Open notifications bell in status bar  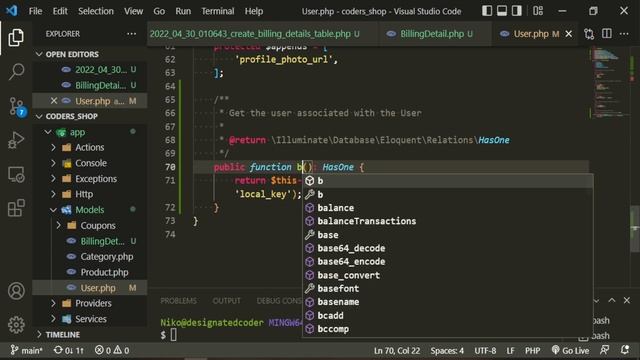pyautogui.click(x=624, y=350)
